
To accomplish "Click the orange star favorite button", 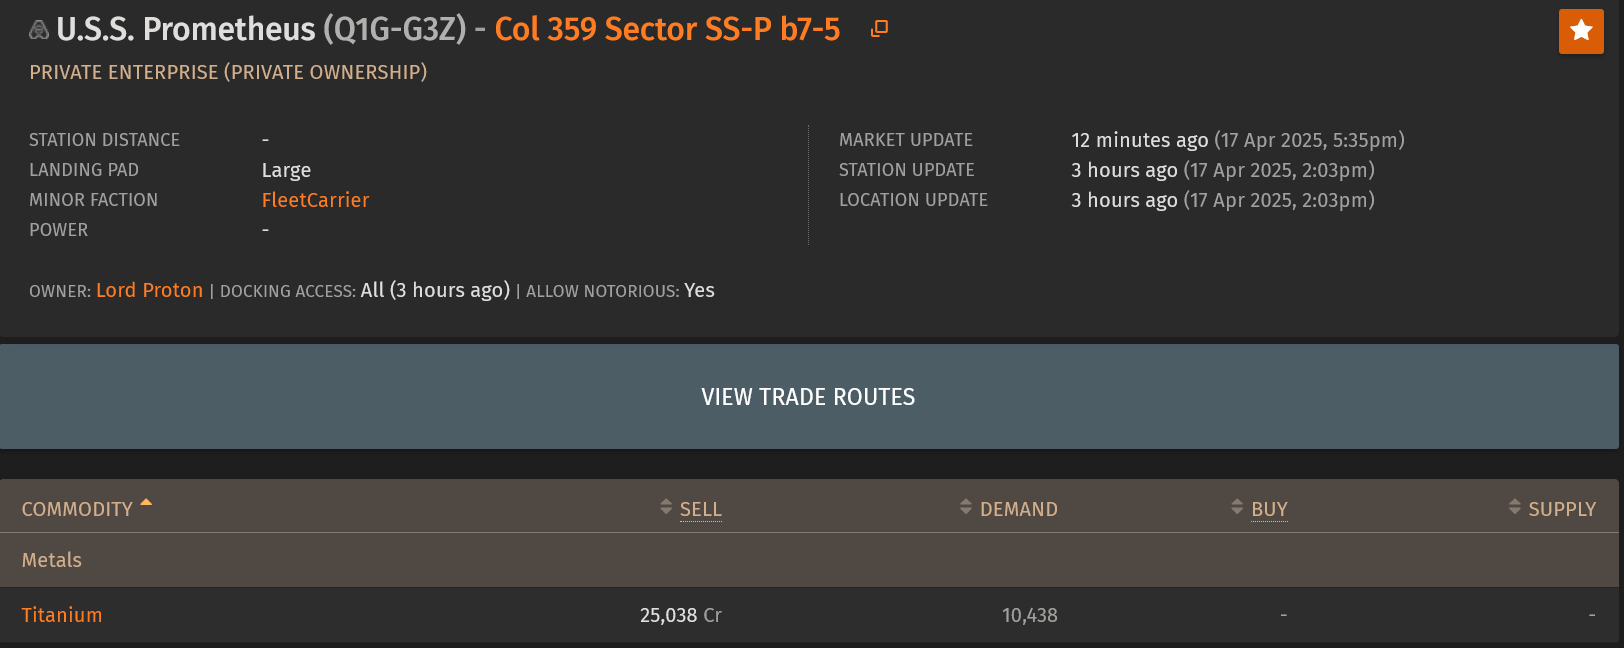I will coord(1581,31).
